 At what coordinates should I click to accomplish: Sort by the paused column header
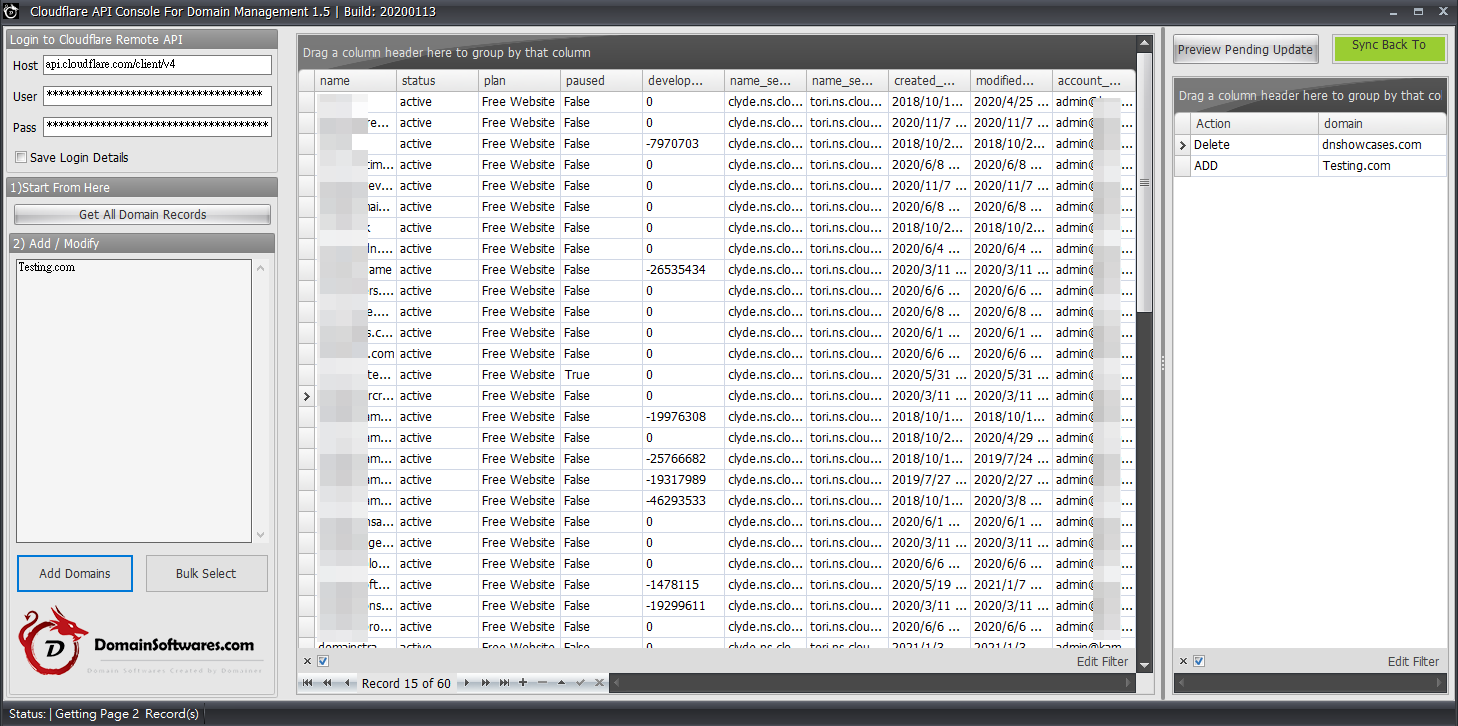(602, 81)
